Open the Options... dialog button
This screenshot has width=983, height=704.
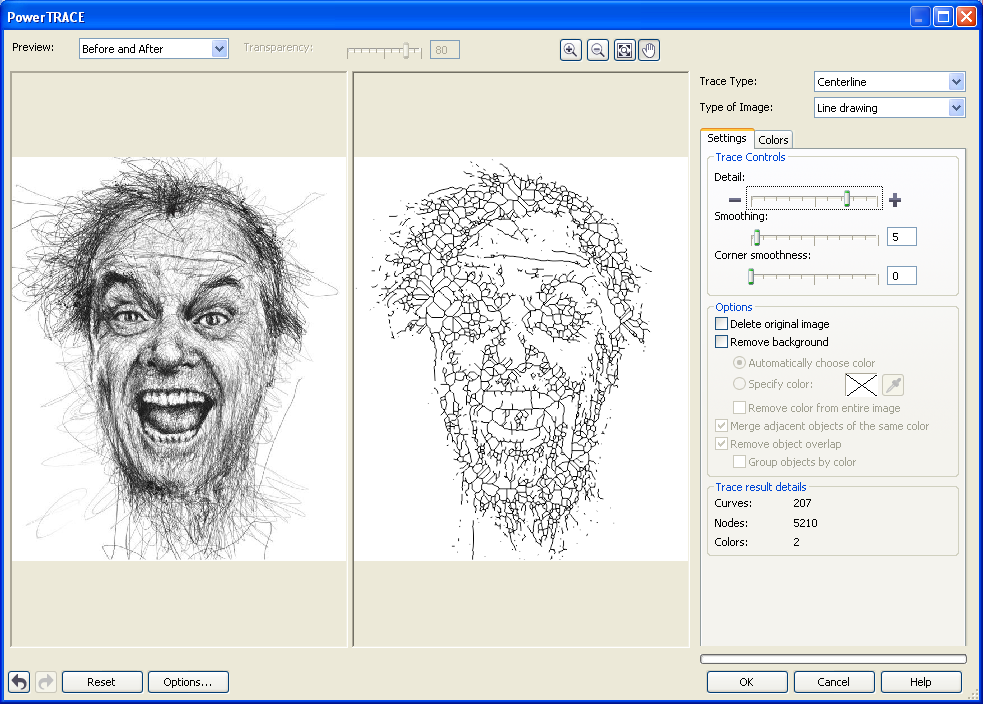pyautogui.click(x=188, y=682)
